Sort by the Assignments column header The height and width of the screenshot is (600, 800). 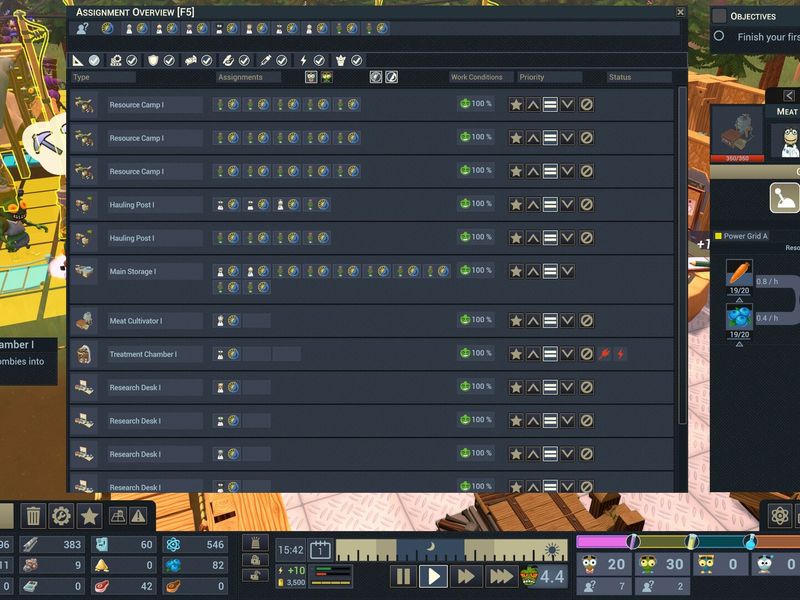248,77
